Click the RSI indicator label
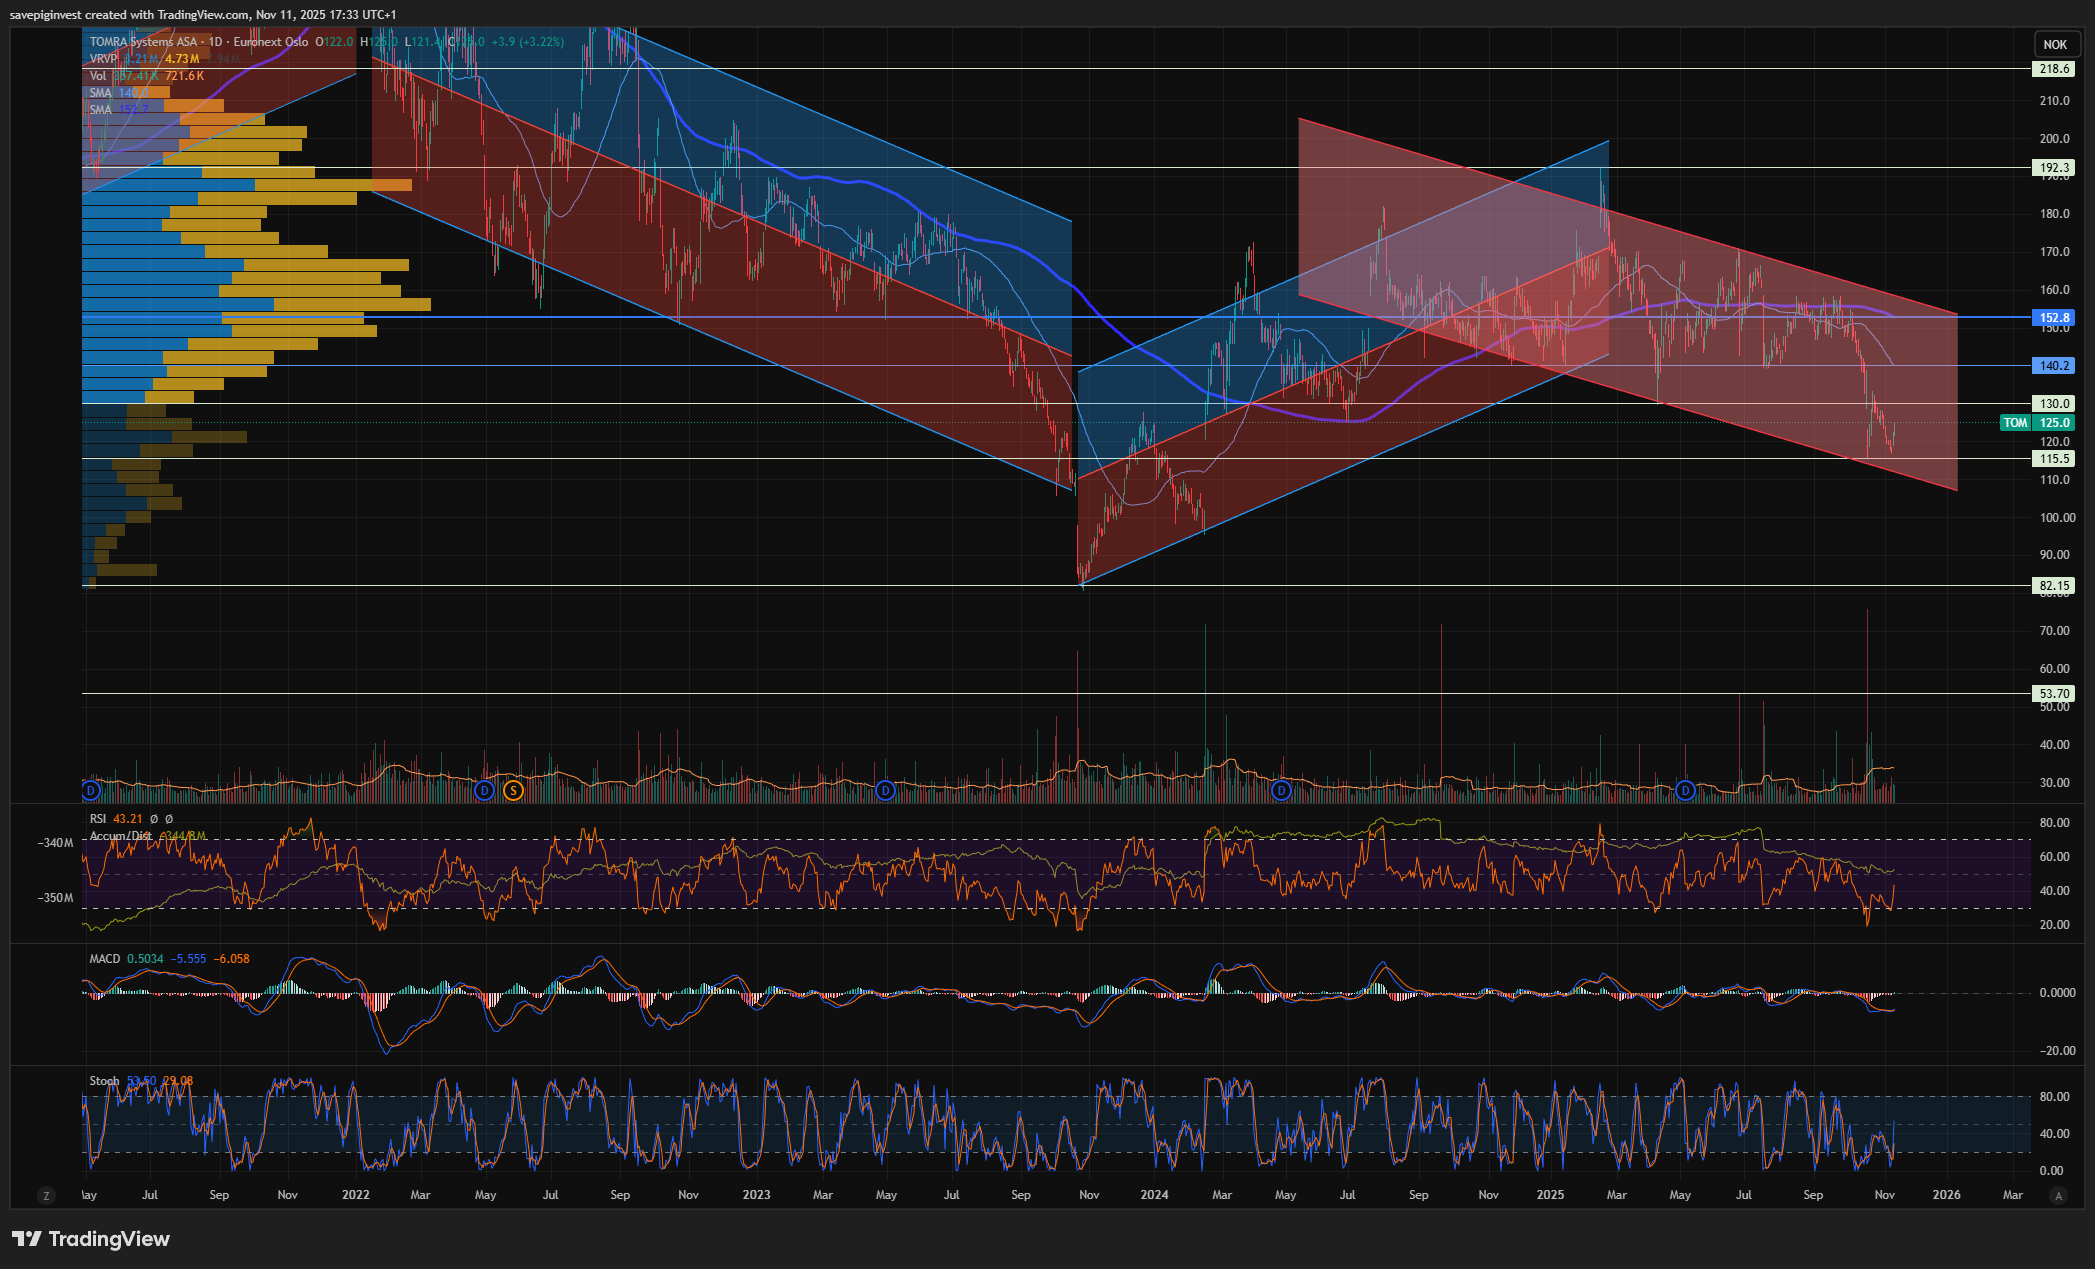 pyautogui.click(x=97, y=819)
